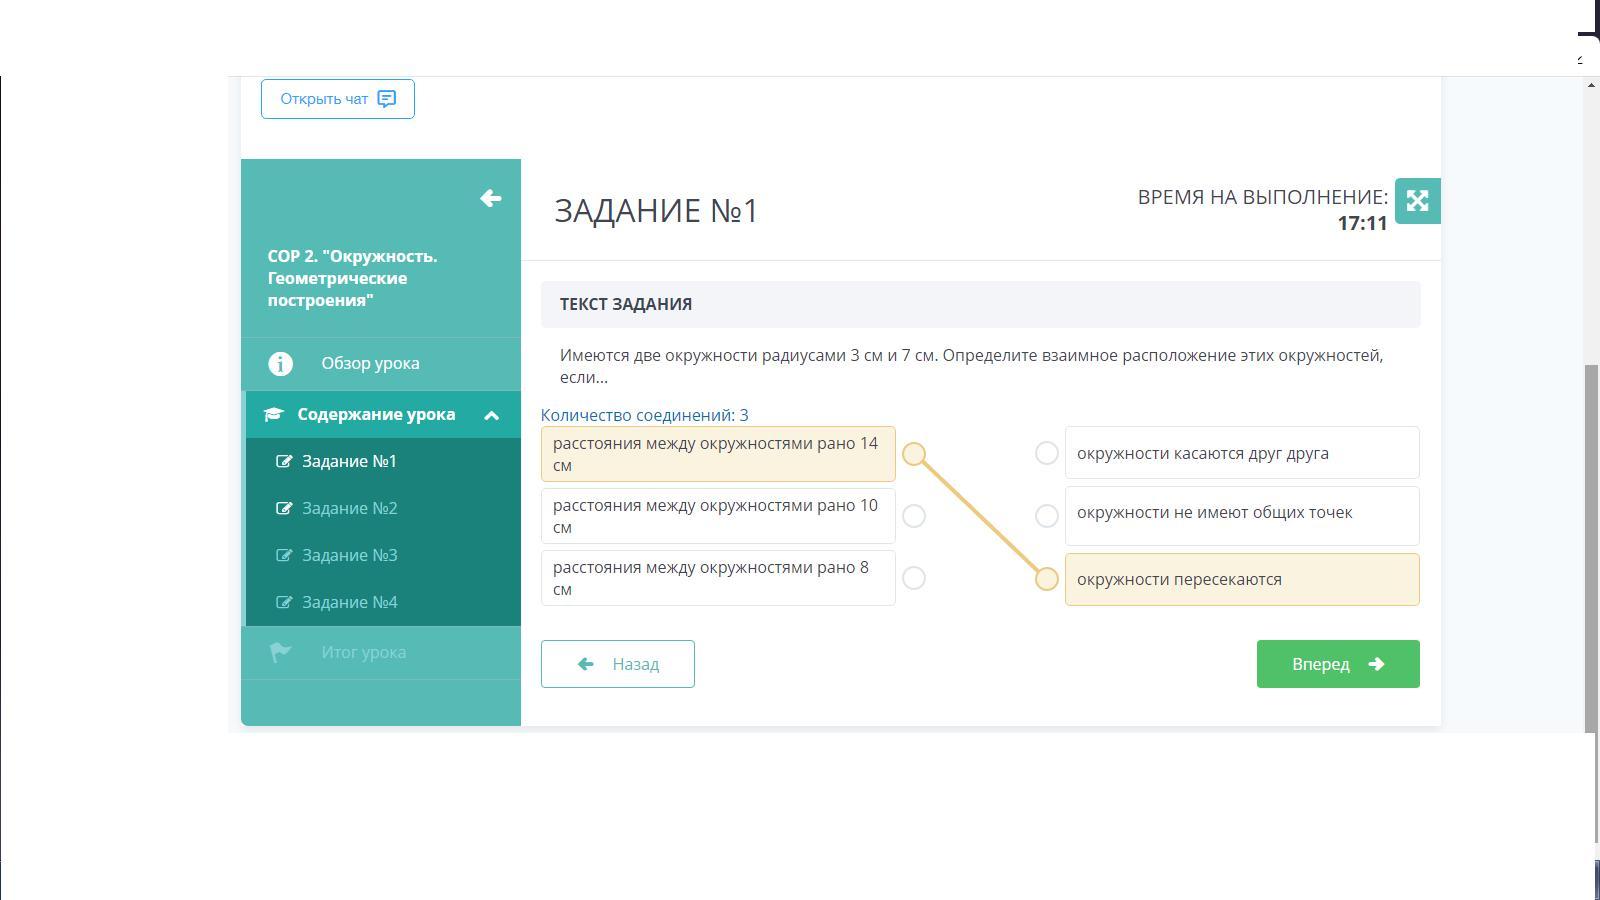Select connector circle for the 10 см option

(914, 516)
